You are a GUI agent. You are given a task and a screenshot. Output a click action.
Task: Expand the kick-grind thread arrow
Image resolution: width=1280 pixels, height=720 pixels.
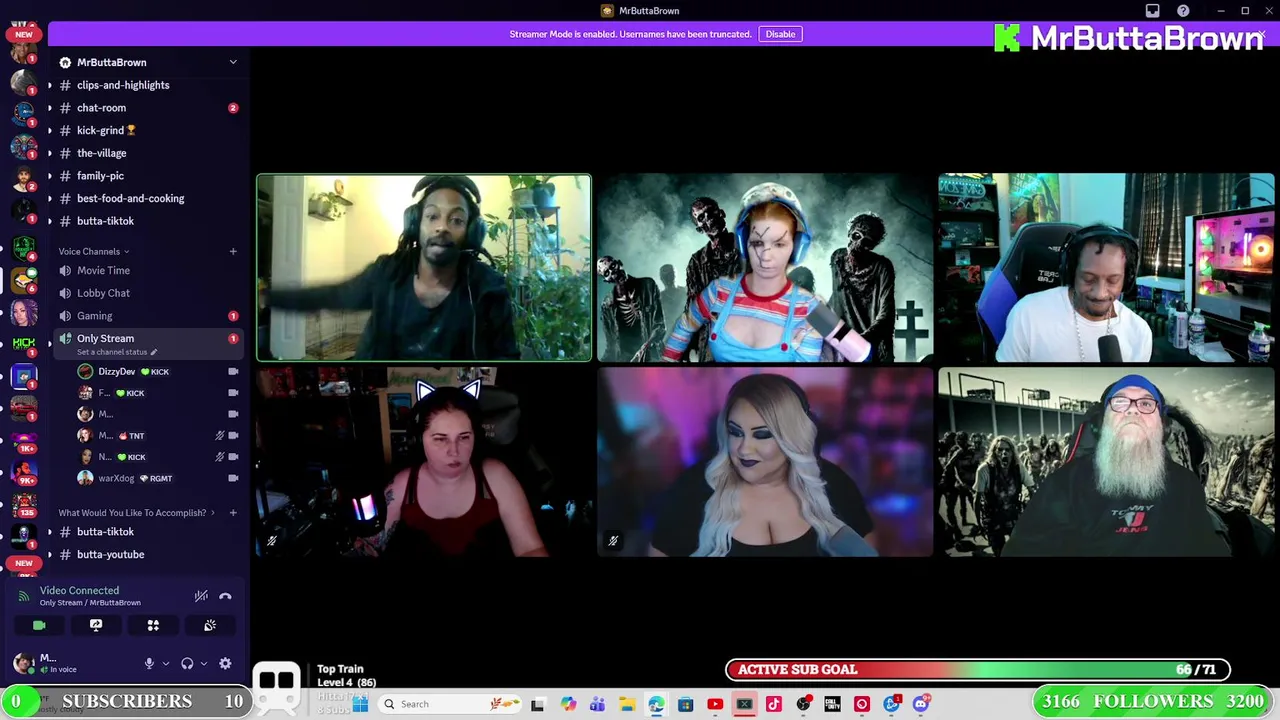[50, 130]
